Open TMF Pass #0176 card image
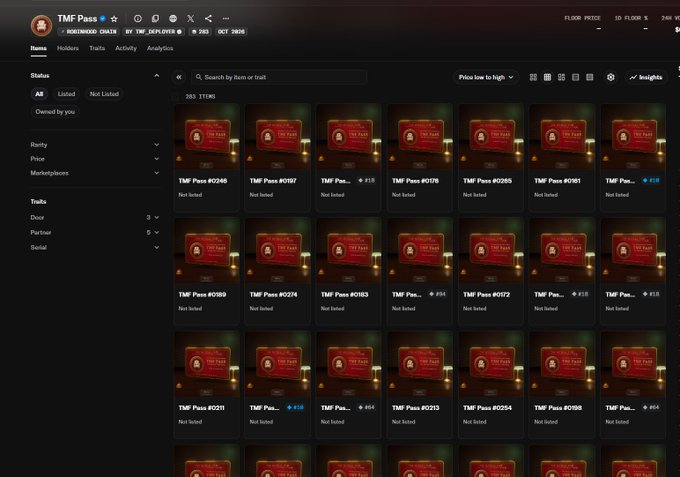Image resolution: width=680 pixels, height=477 pixels. (x=420, y=137)
